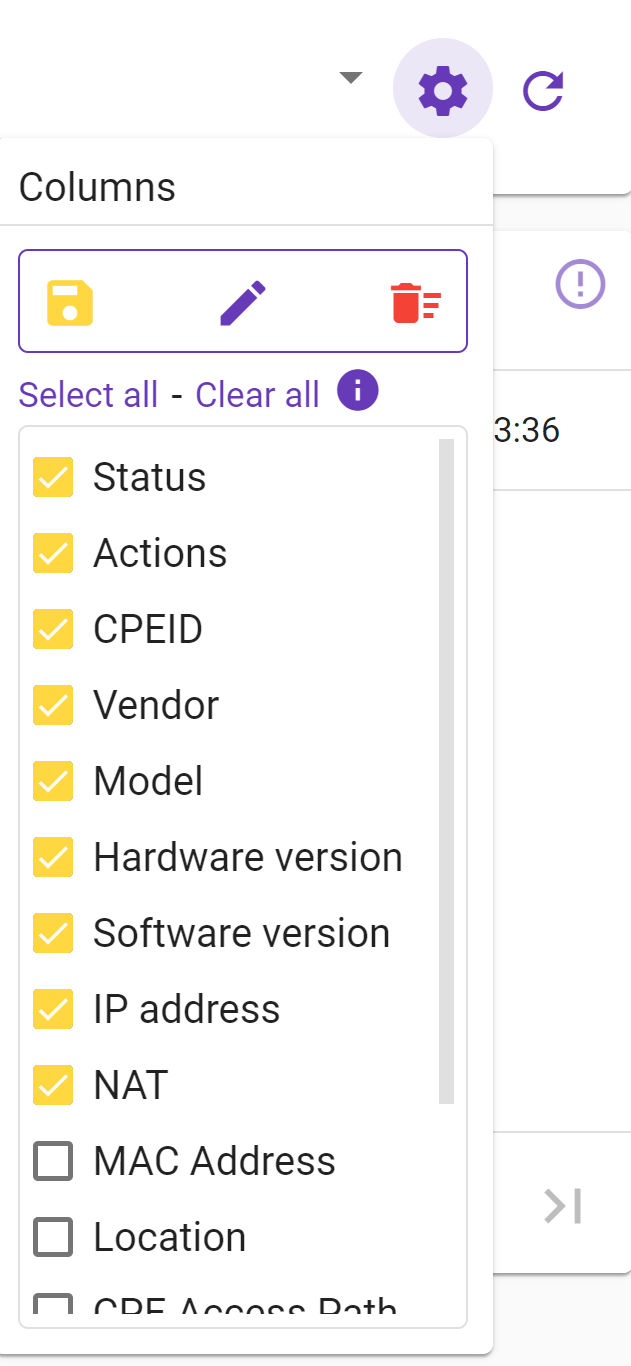
Task: Uncheck the Model column checkbox
Action: [x=53, y=781]
